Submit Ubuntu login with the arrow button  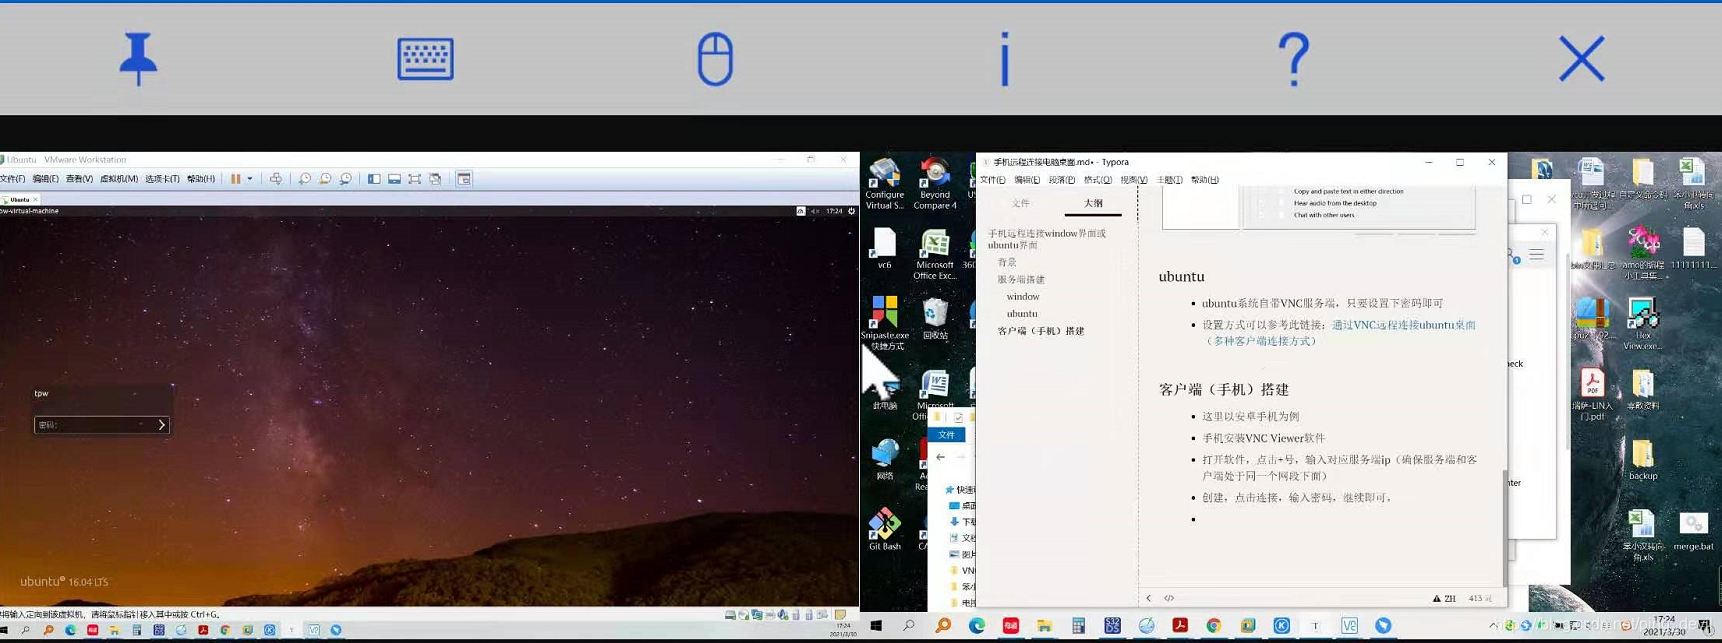pos(162,425)
